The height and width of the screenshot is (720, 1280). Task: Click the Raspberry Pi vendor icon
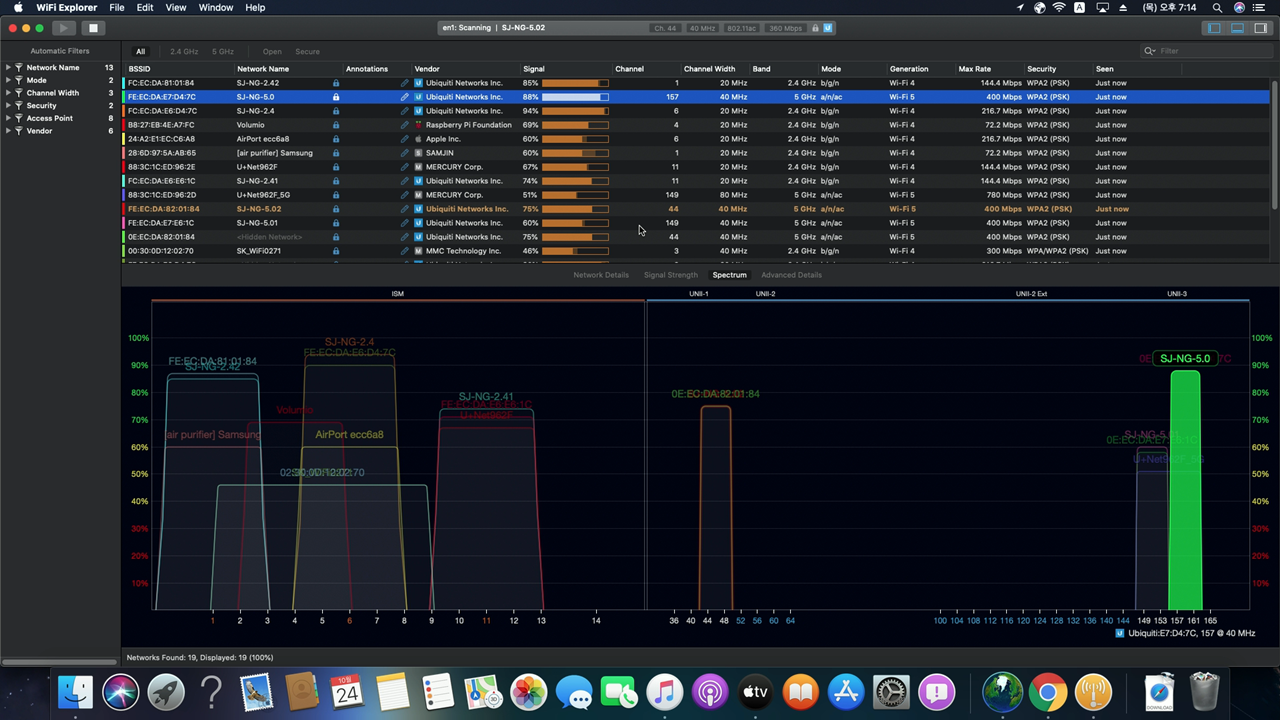click(419, 125)
